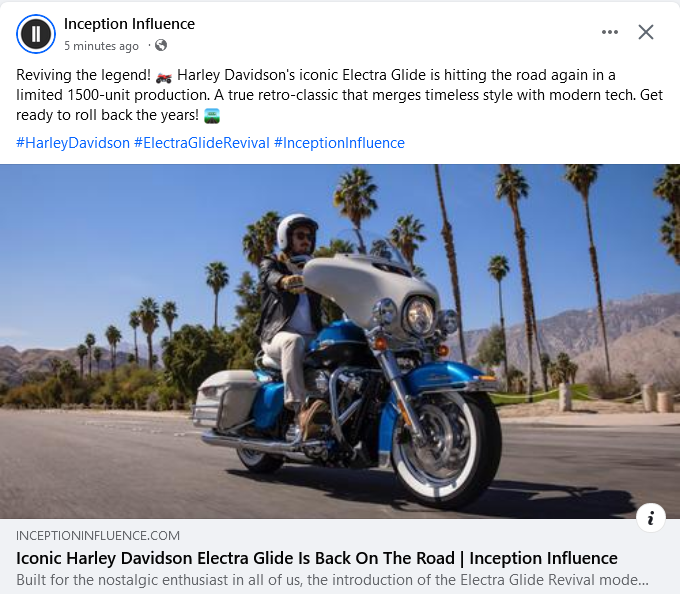Open the "5 minutes ago" timestamp link
The width and height of the screenshot is (680, 594).
101,46
